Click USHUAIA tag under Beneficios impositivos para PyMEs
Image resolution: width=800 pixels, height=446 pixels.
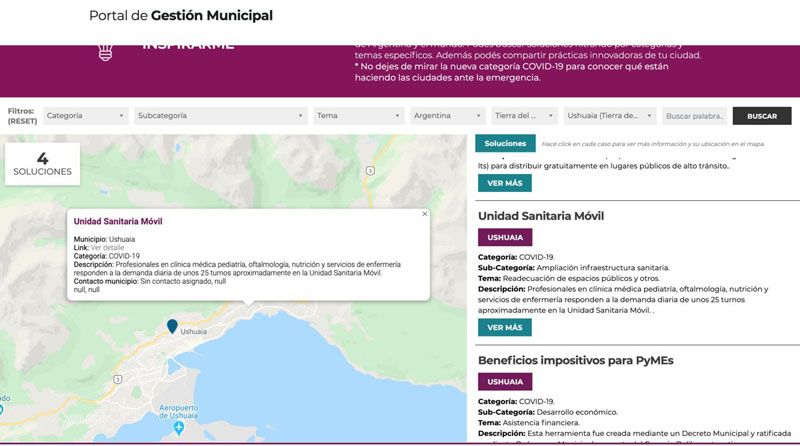[x=505, y=382]
